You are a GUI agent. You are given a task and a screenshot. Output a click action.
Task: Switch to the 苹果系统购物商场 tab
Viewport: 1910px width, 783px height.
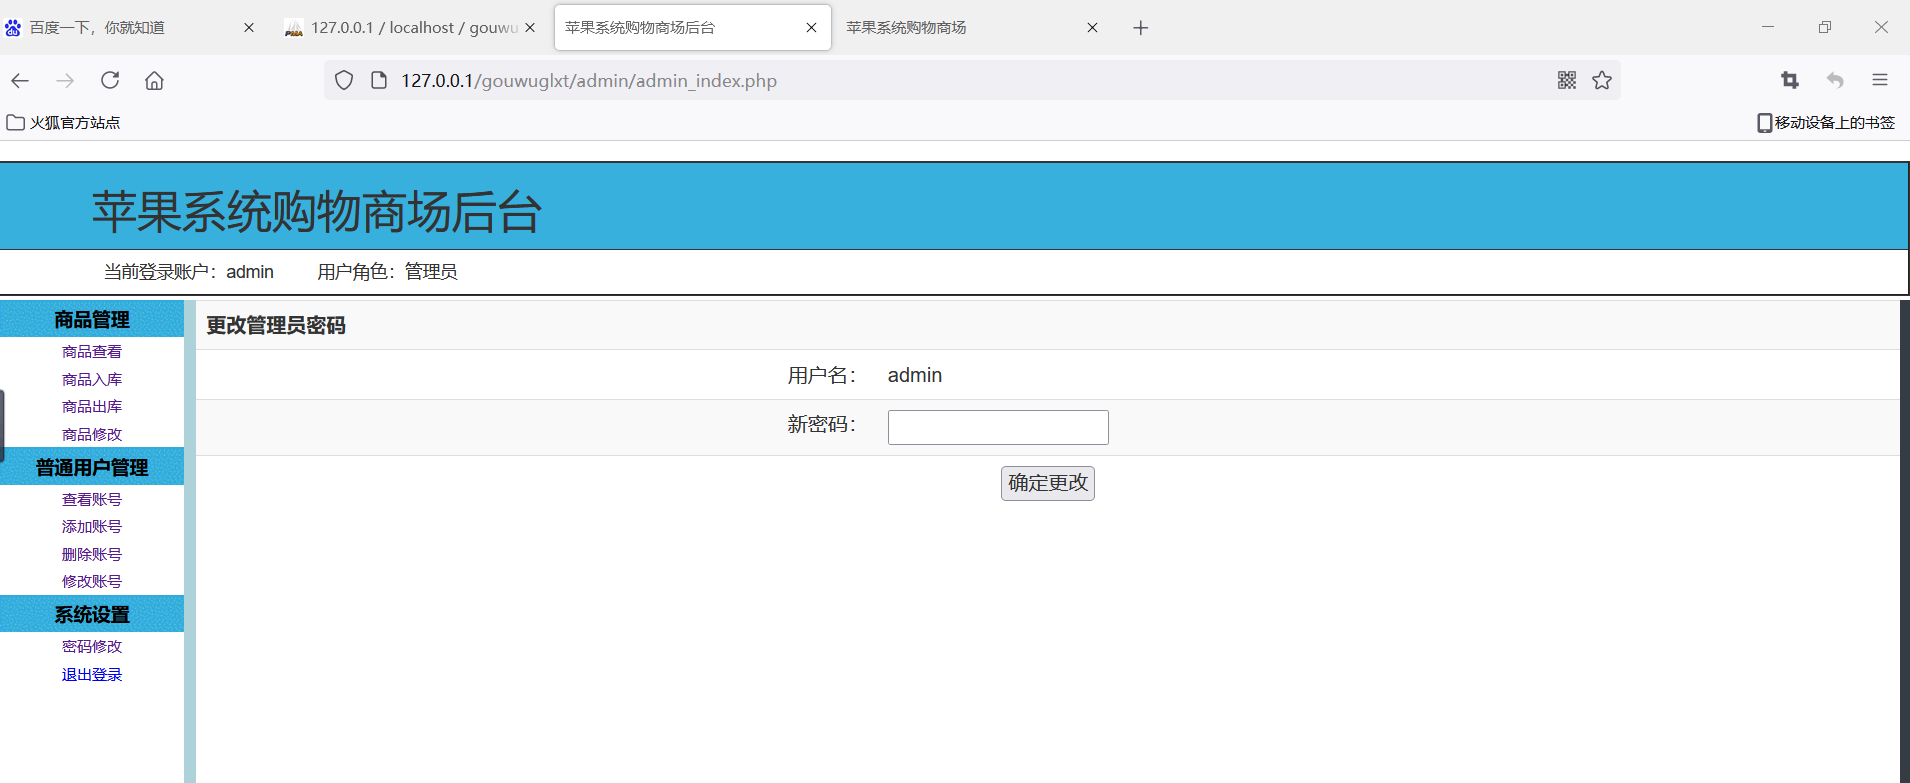(970, 28)
